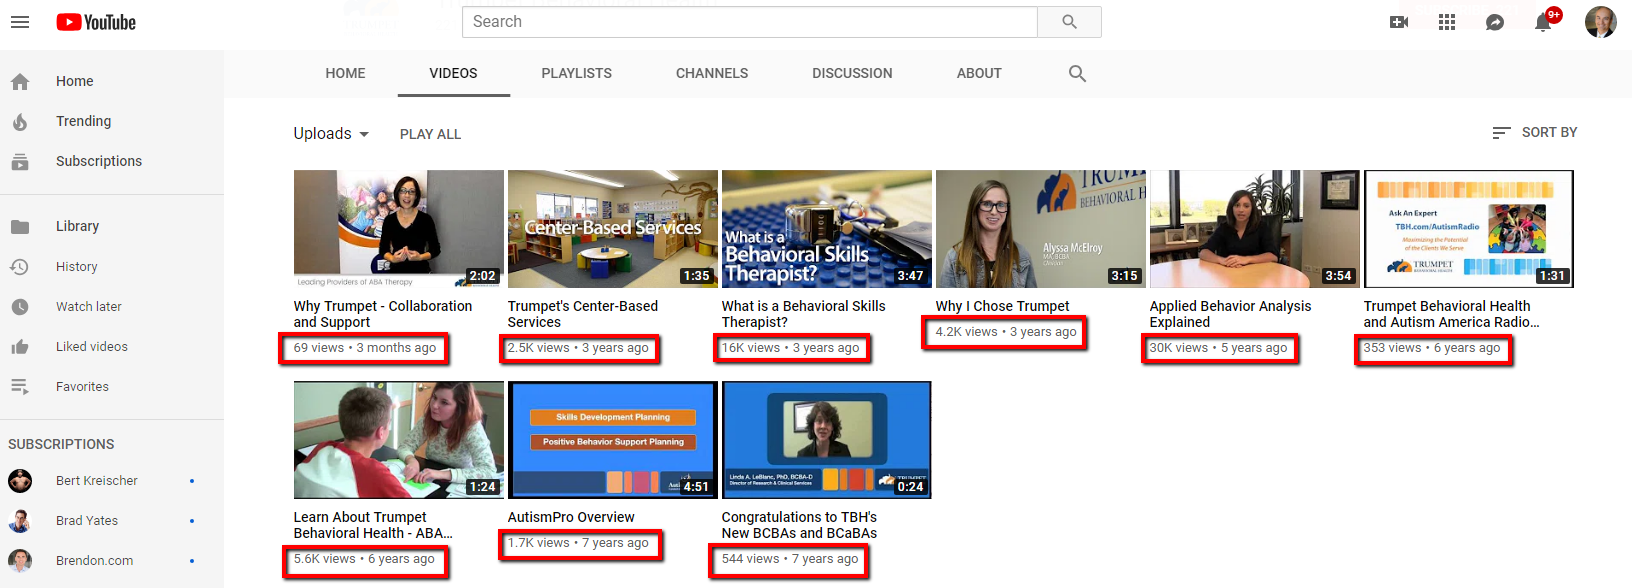Click the SUBSCRIPTIONS section heading
This screenshot has width=1632, height=588.
pos(61,444)
